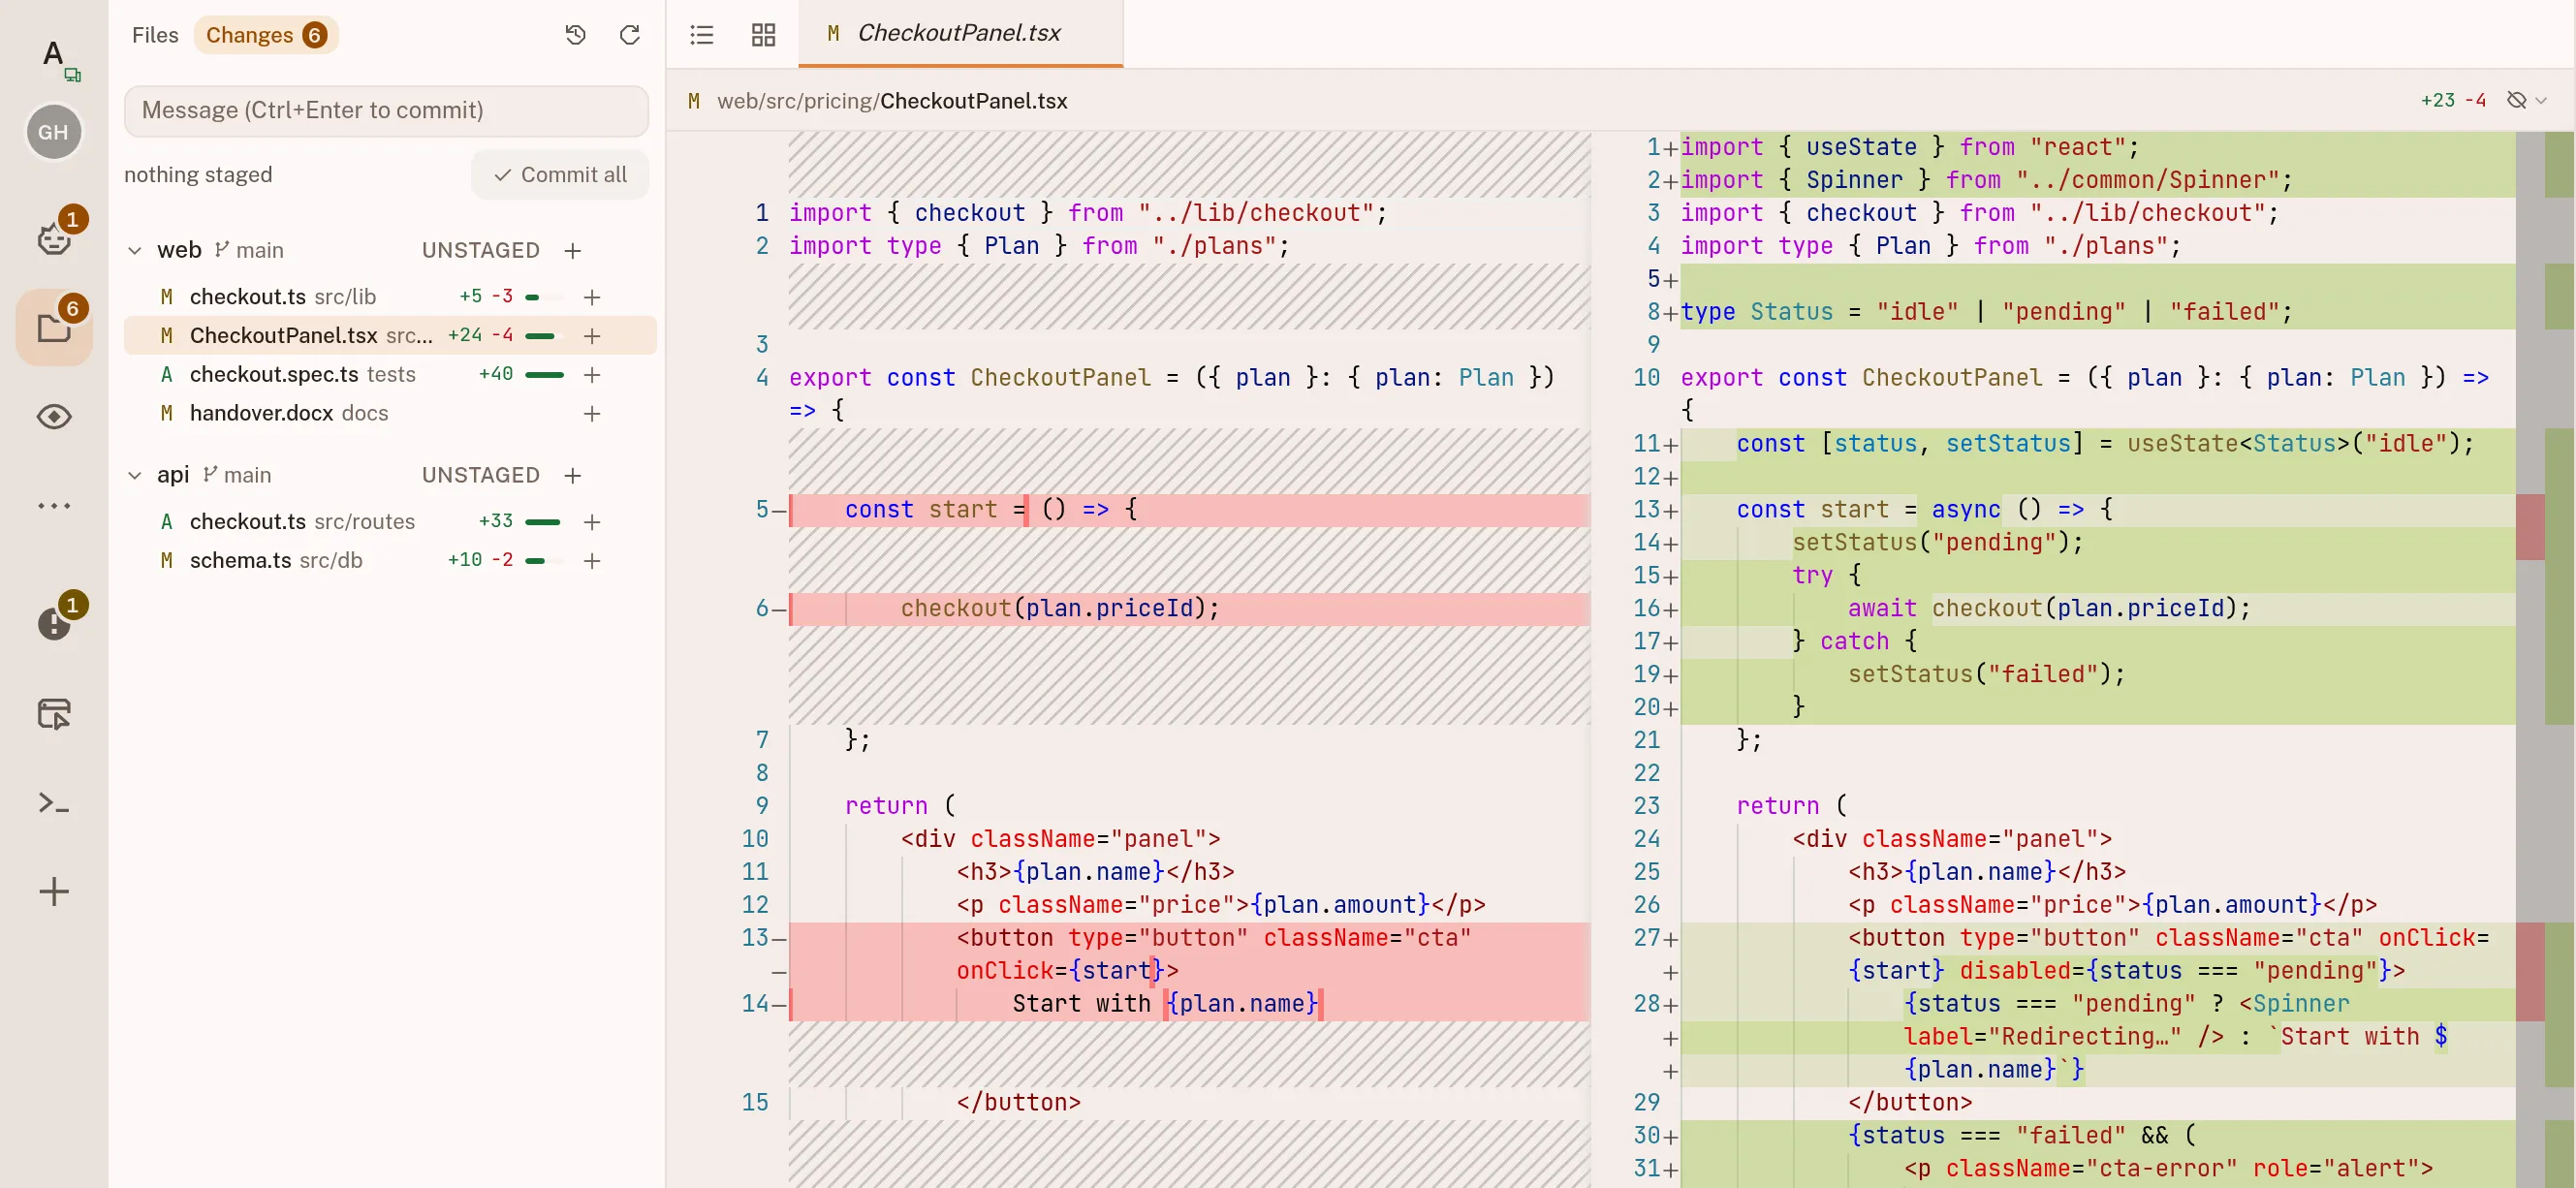Open the changes folder icon with badge 6
The width and height of the screenshot is (2576, 1188).
point(54,327)
